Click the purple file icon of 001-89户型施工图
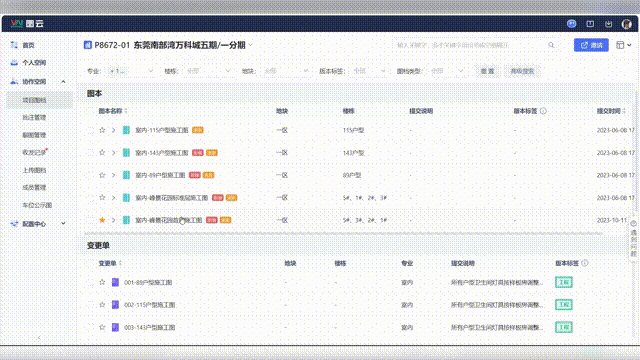 (x=116, y=282)
